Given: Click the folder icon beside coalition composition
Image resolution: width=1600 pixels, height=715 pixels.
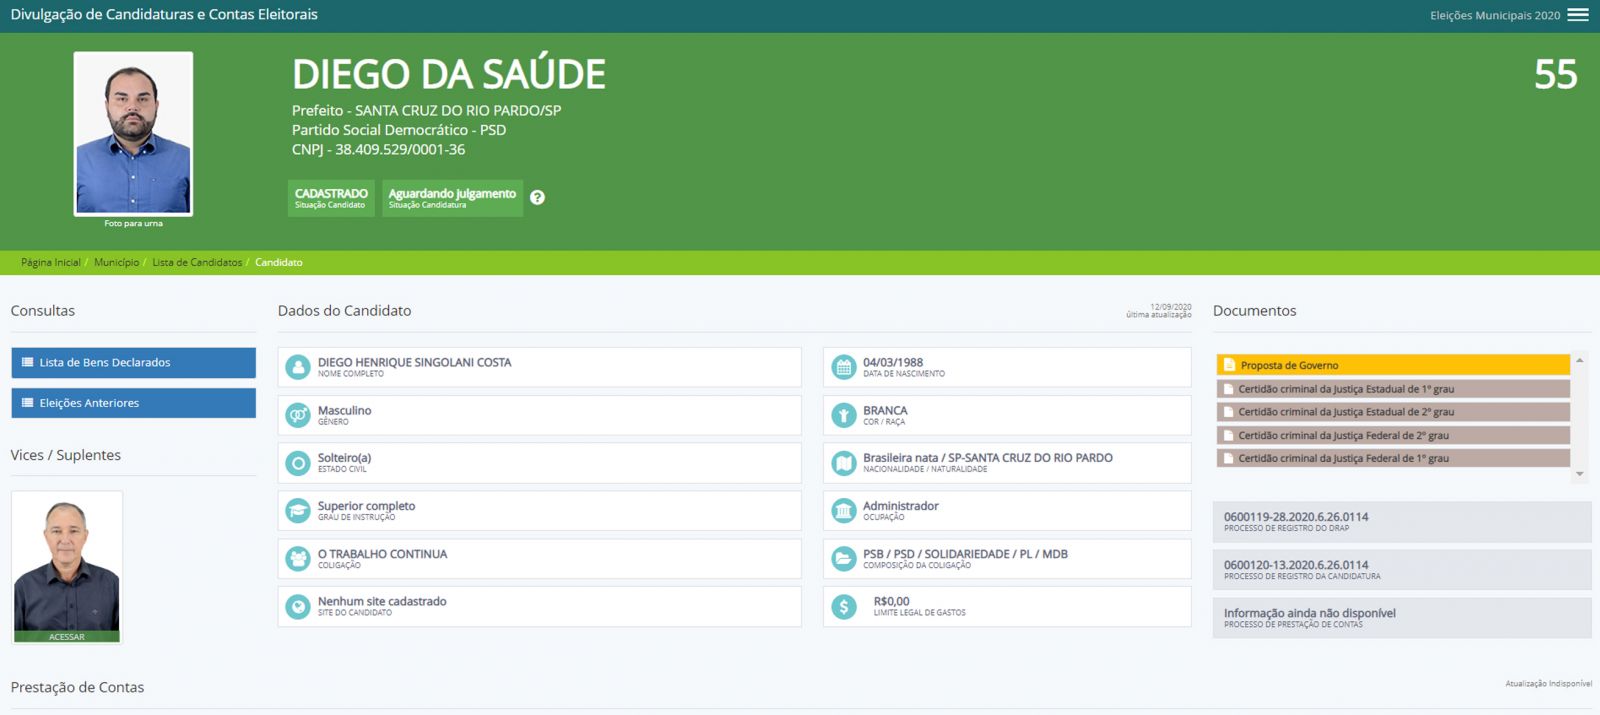Looking at the screenshot, I should click(844, 558).
